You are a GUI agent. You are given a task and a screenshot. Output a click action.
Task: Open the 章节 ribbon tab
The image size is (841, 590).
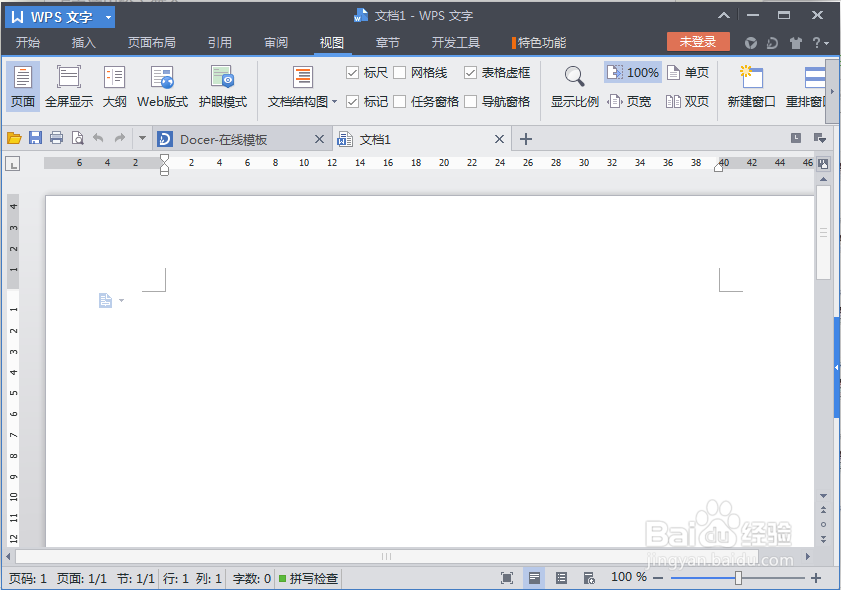click(387, 42)
